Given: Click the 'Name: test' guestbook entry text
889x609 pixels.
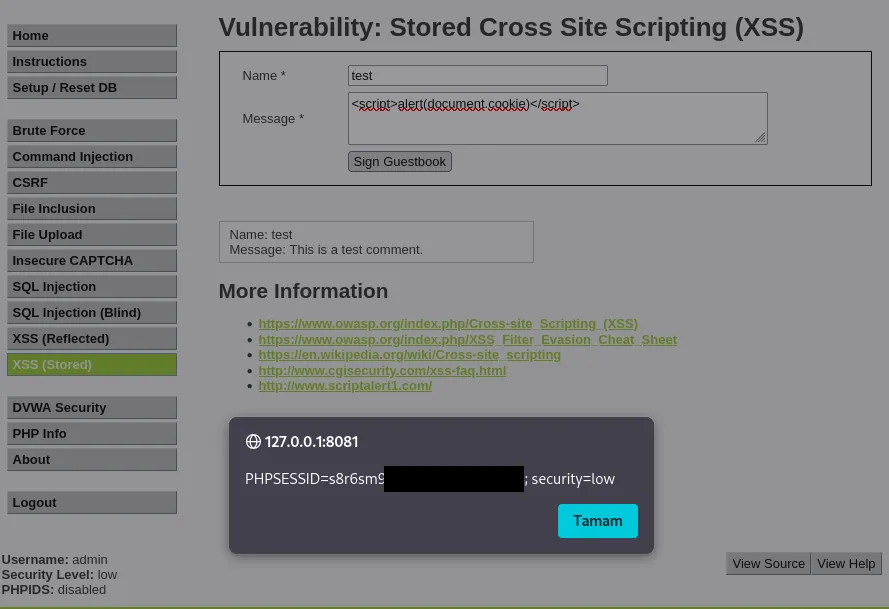Looking at the screenshot, I should click(261, 235).
